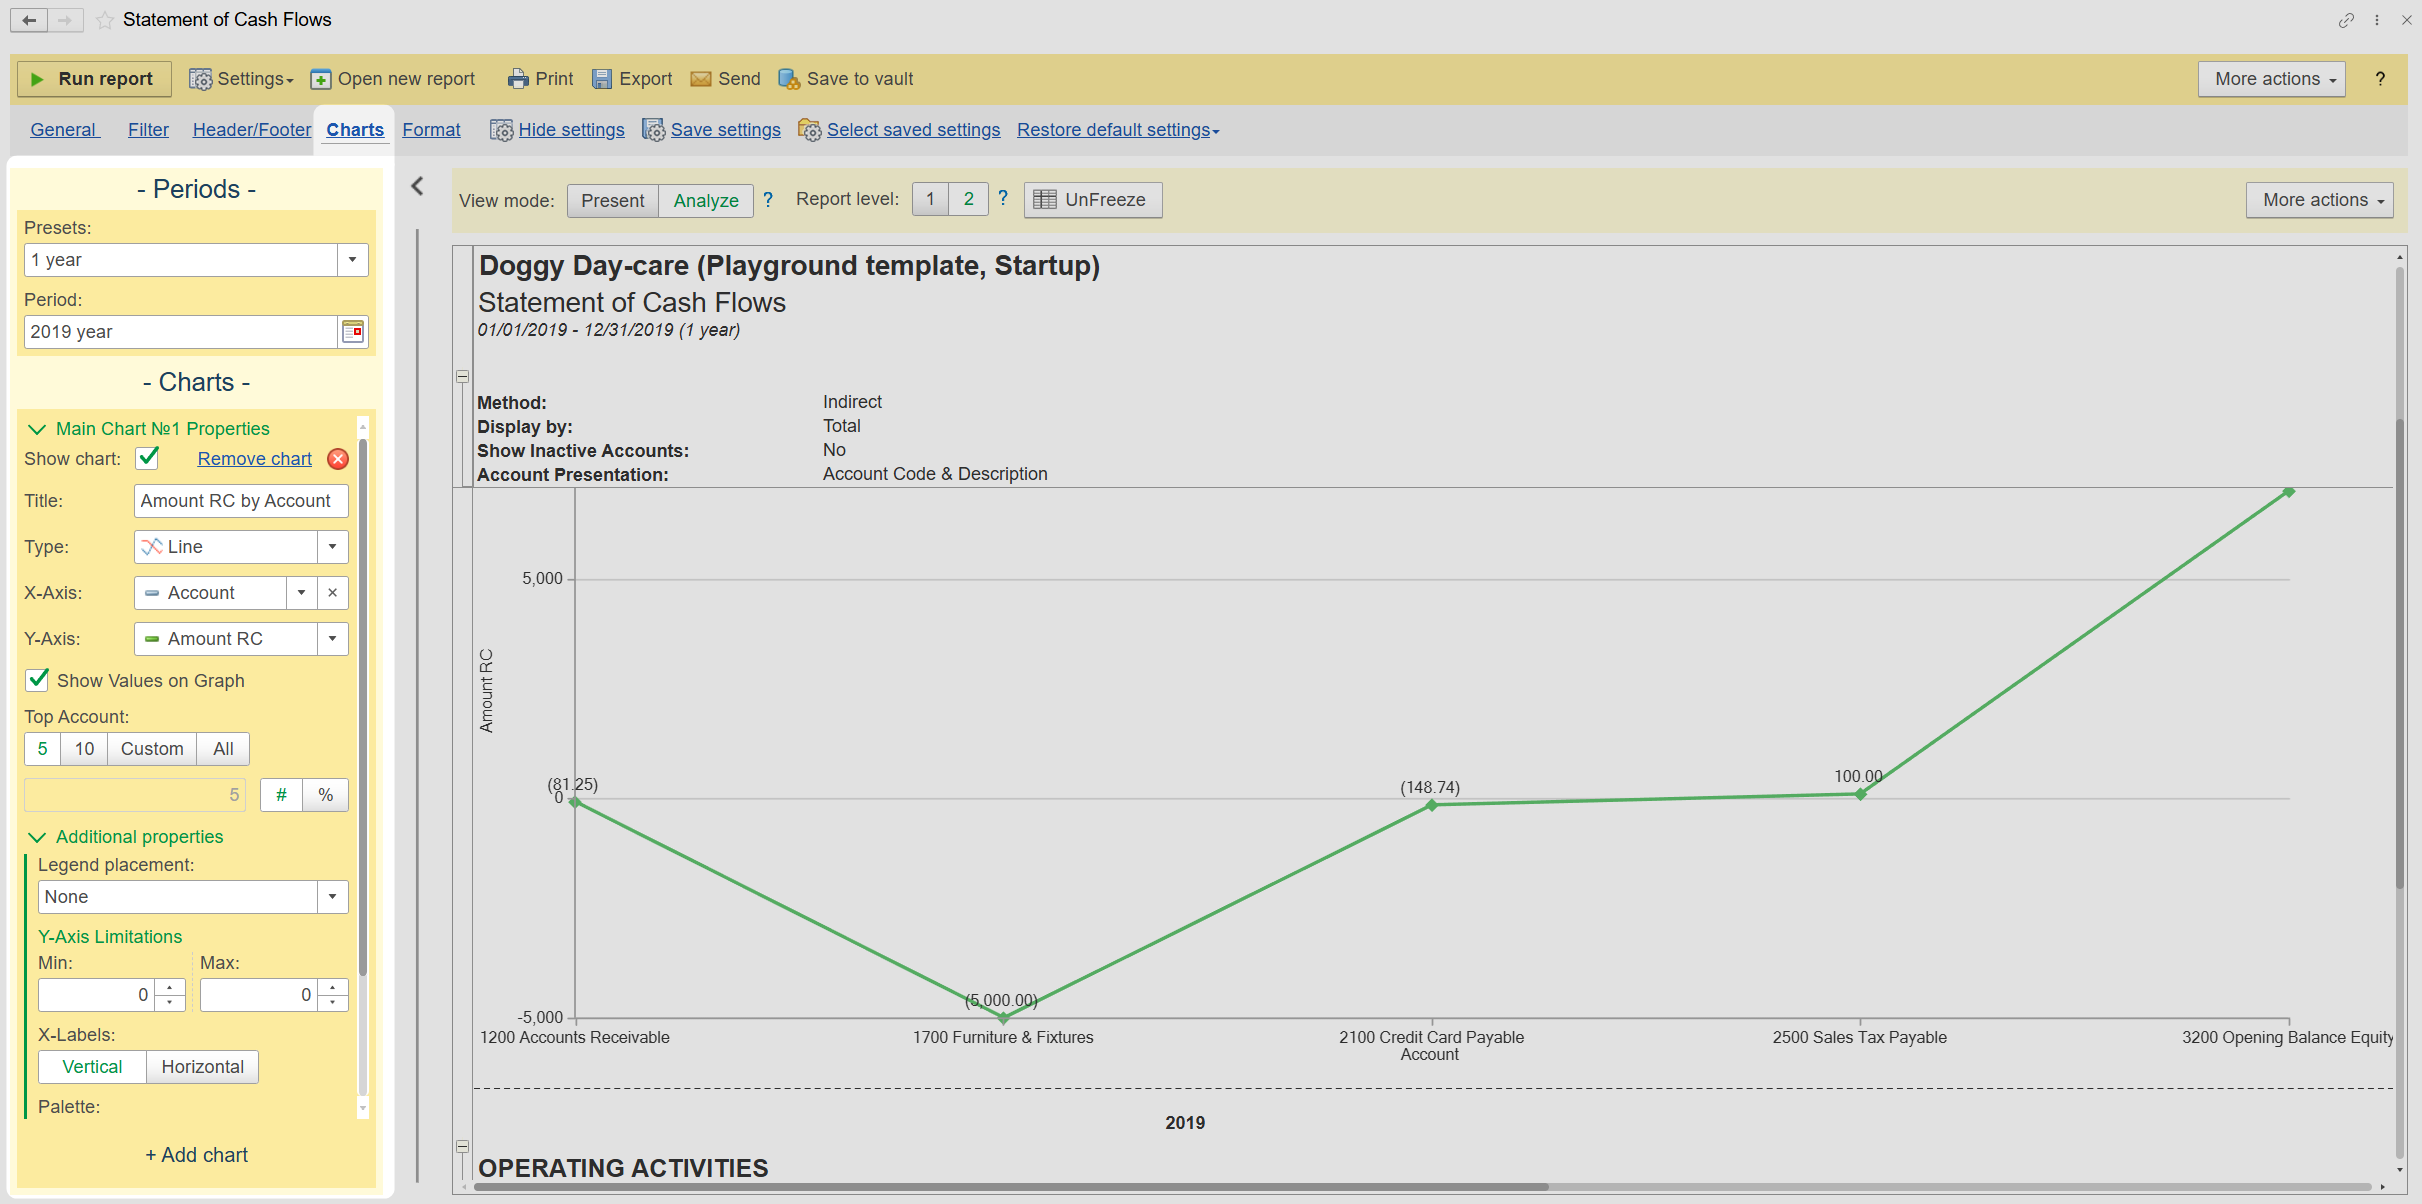Switch to the Filter tab
The width and height of the screenshot is (2422, 1204).
(x=148, y=130)
